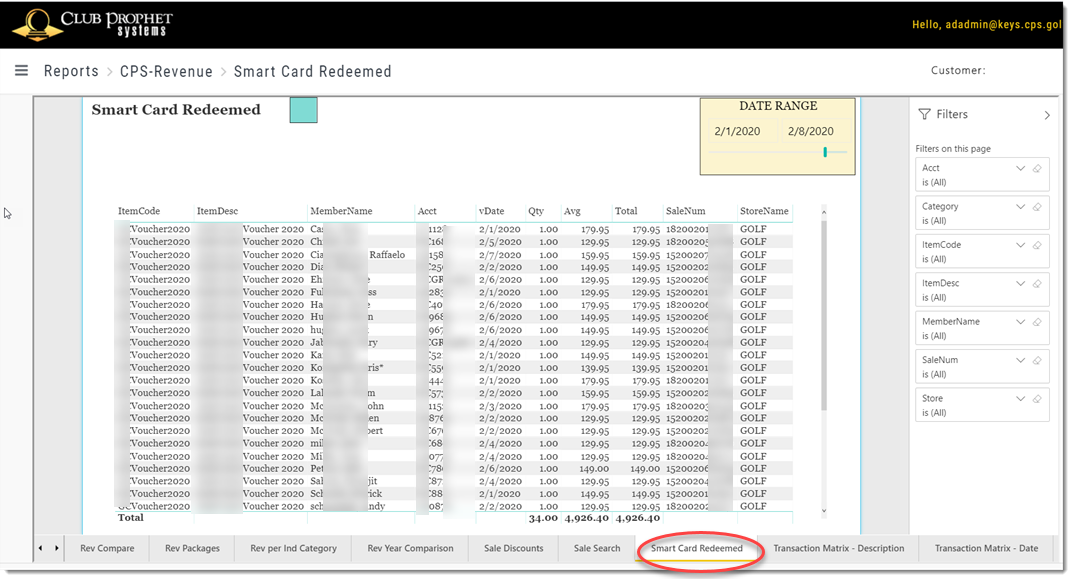Expand the Acct filter dropdown
This screenshot has width=1072, height=579.
click(1020, 170)
